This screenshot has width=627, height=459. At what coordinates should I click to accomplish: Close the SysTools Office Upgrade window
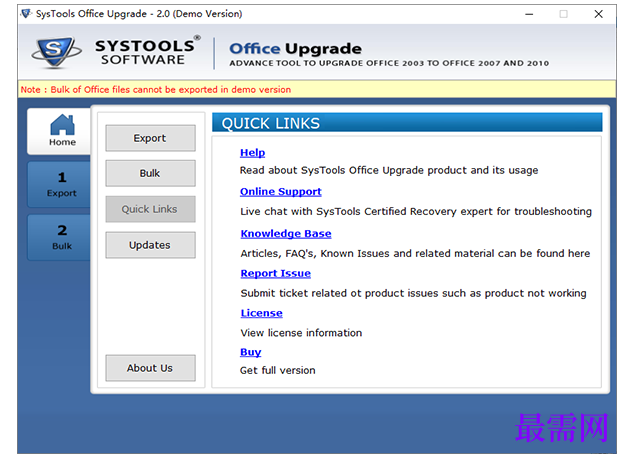click(598, 14)
